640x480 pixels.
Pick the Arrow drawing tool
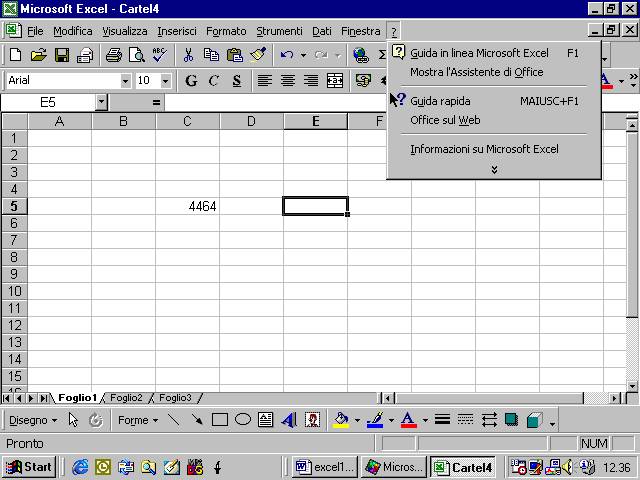197,420
